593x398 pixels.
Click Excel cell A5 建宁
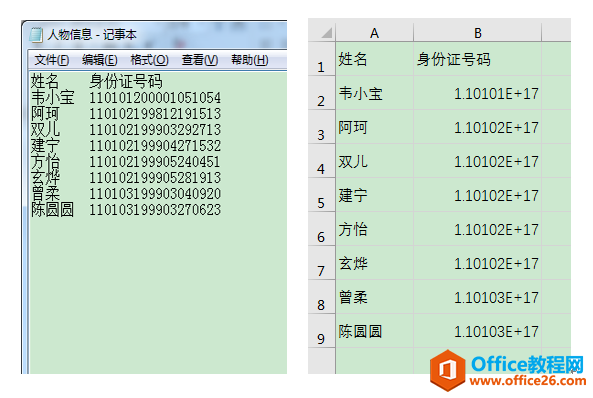tap(374, 195)
